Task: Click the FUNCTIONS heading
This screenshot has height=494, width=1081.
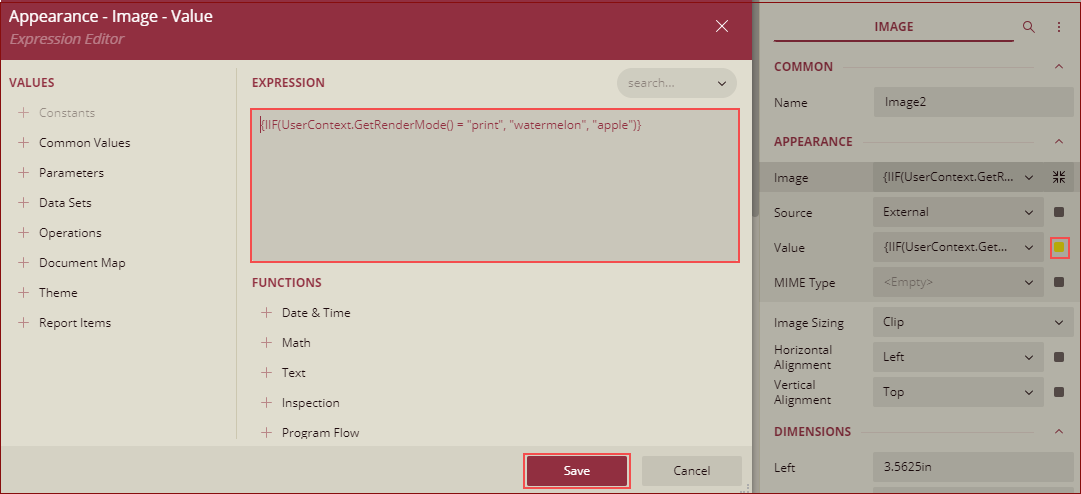Action: pos(287,282)
